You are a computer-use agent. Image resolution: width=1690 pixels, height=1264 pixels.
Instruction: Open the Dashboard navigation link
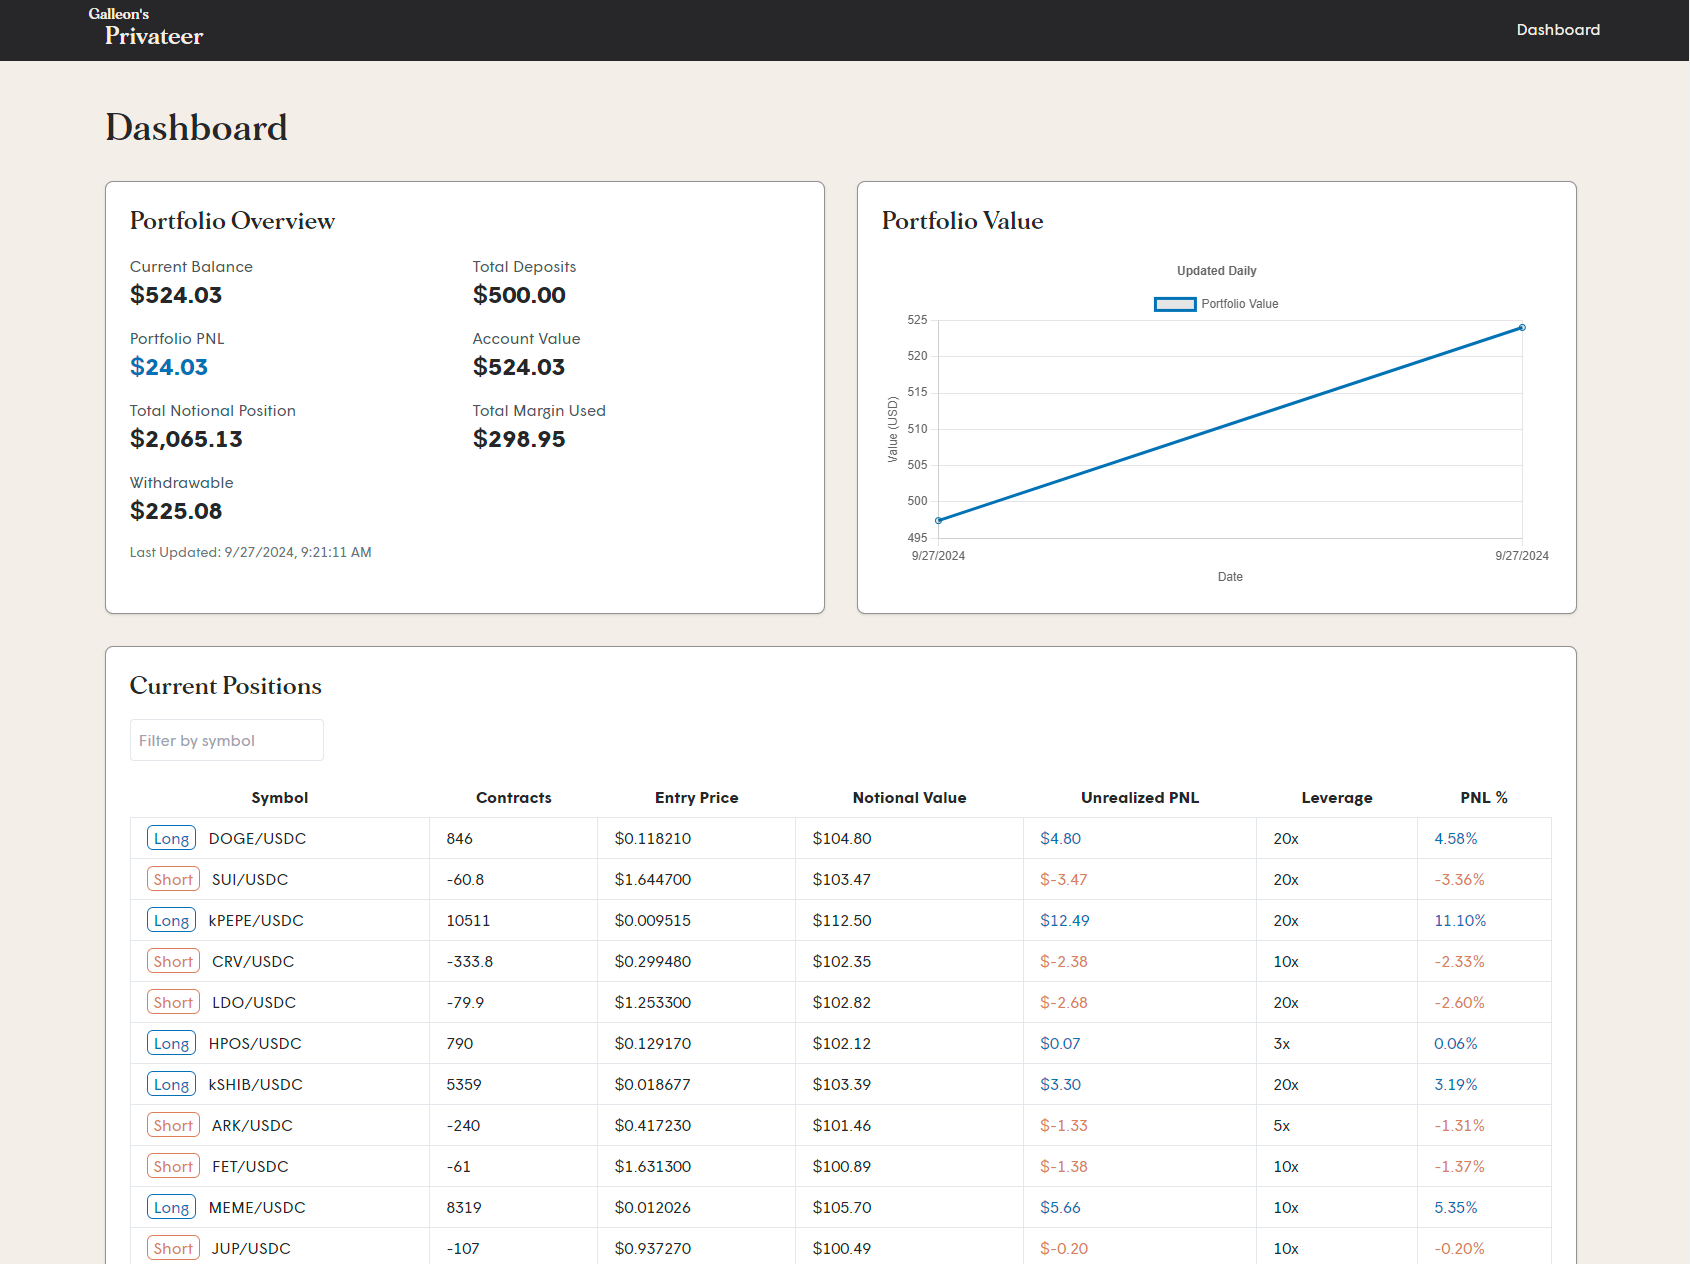pyautogui.click(x=1557, y=30)
